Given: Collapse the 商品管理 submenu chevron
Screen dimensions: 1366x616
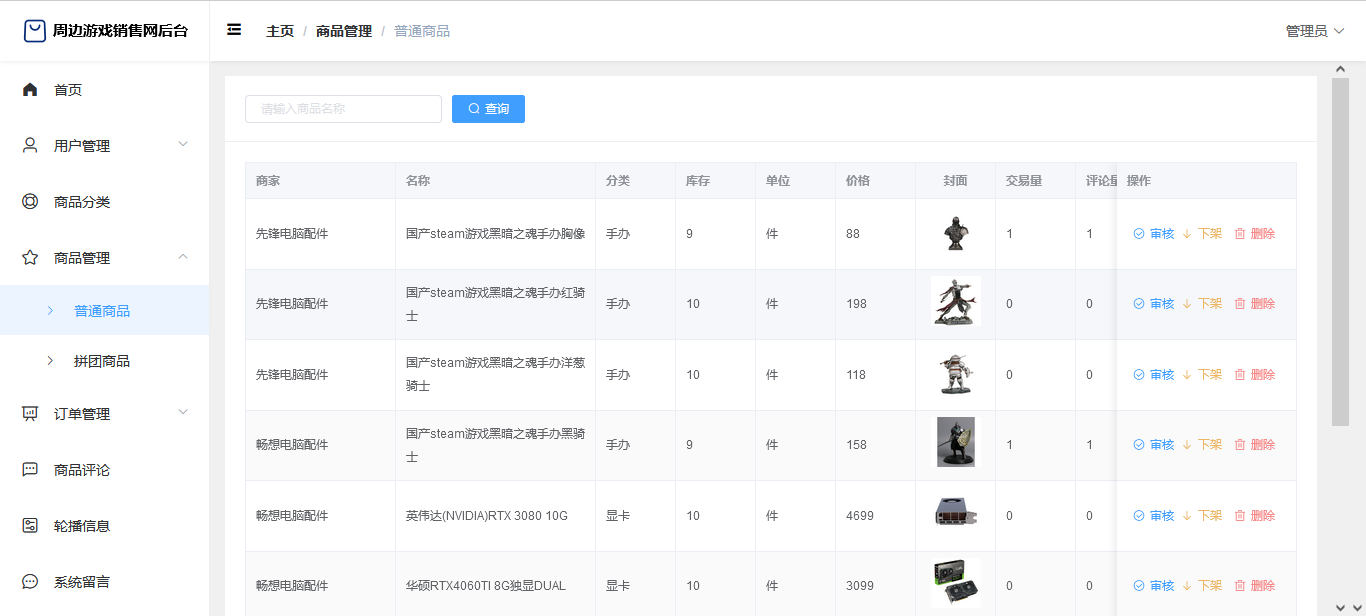Looking at the screenshot, I should click(183, 257).
